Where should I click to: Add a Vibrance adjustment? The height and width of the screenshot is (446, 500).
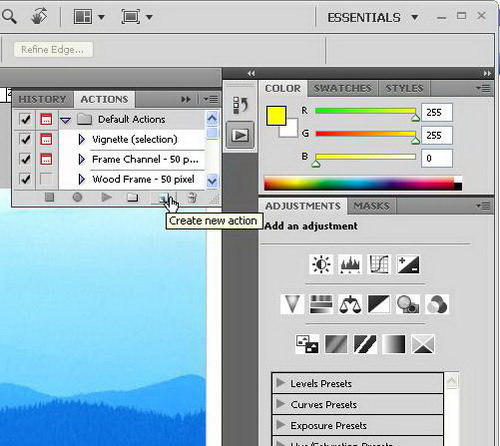292,304
